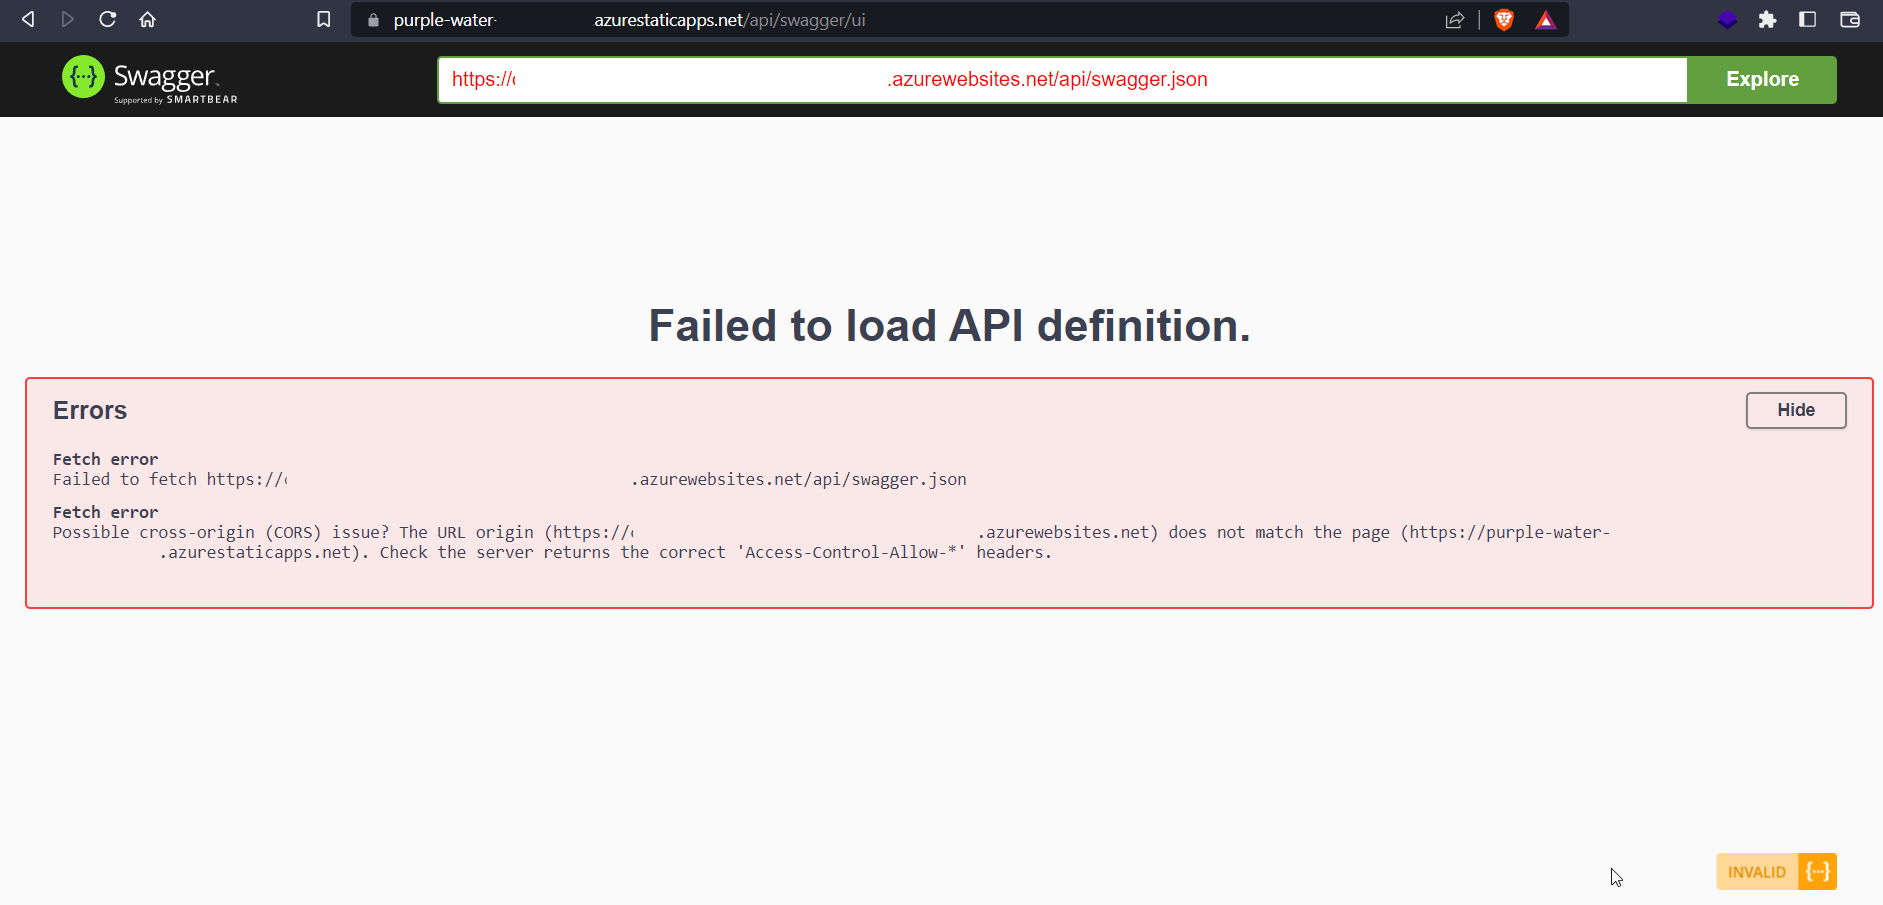This screenshot has height=905, width=1883.
Task: Click the Fetch error text in Errors panel
Action: coord(105,459)
